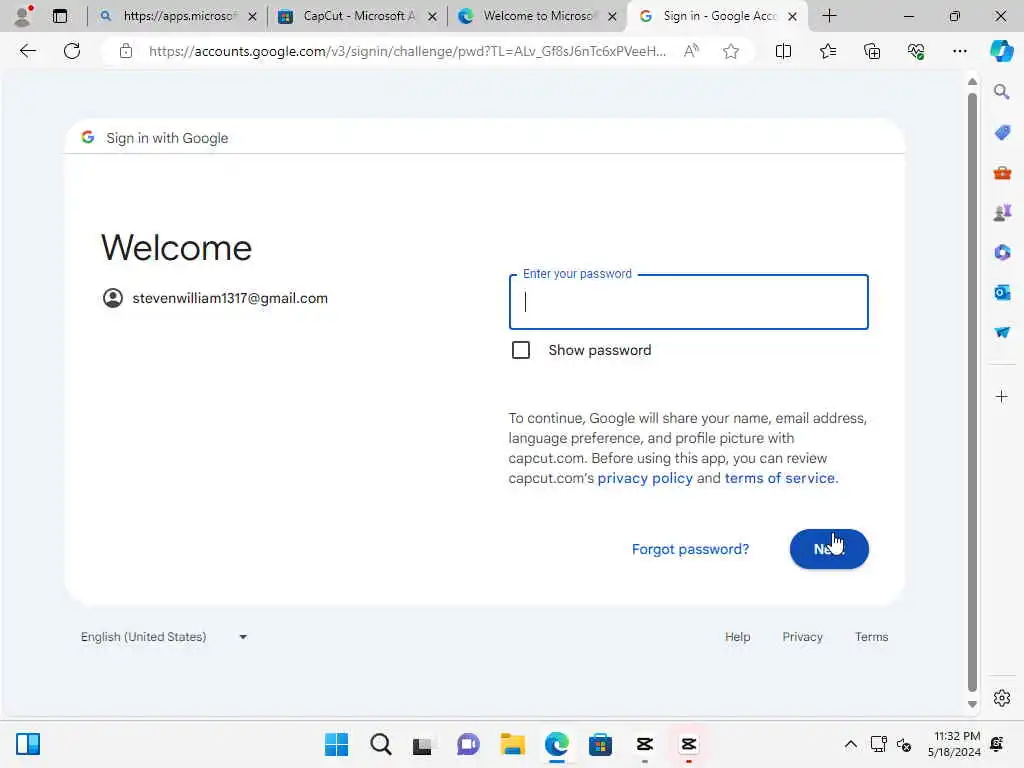1024x768 pixels.
Task: Open the Favorites list
Action: tap(827, 51)
